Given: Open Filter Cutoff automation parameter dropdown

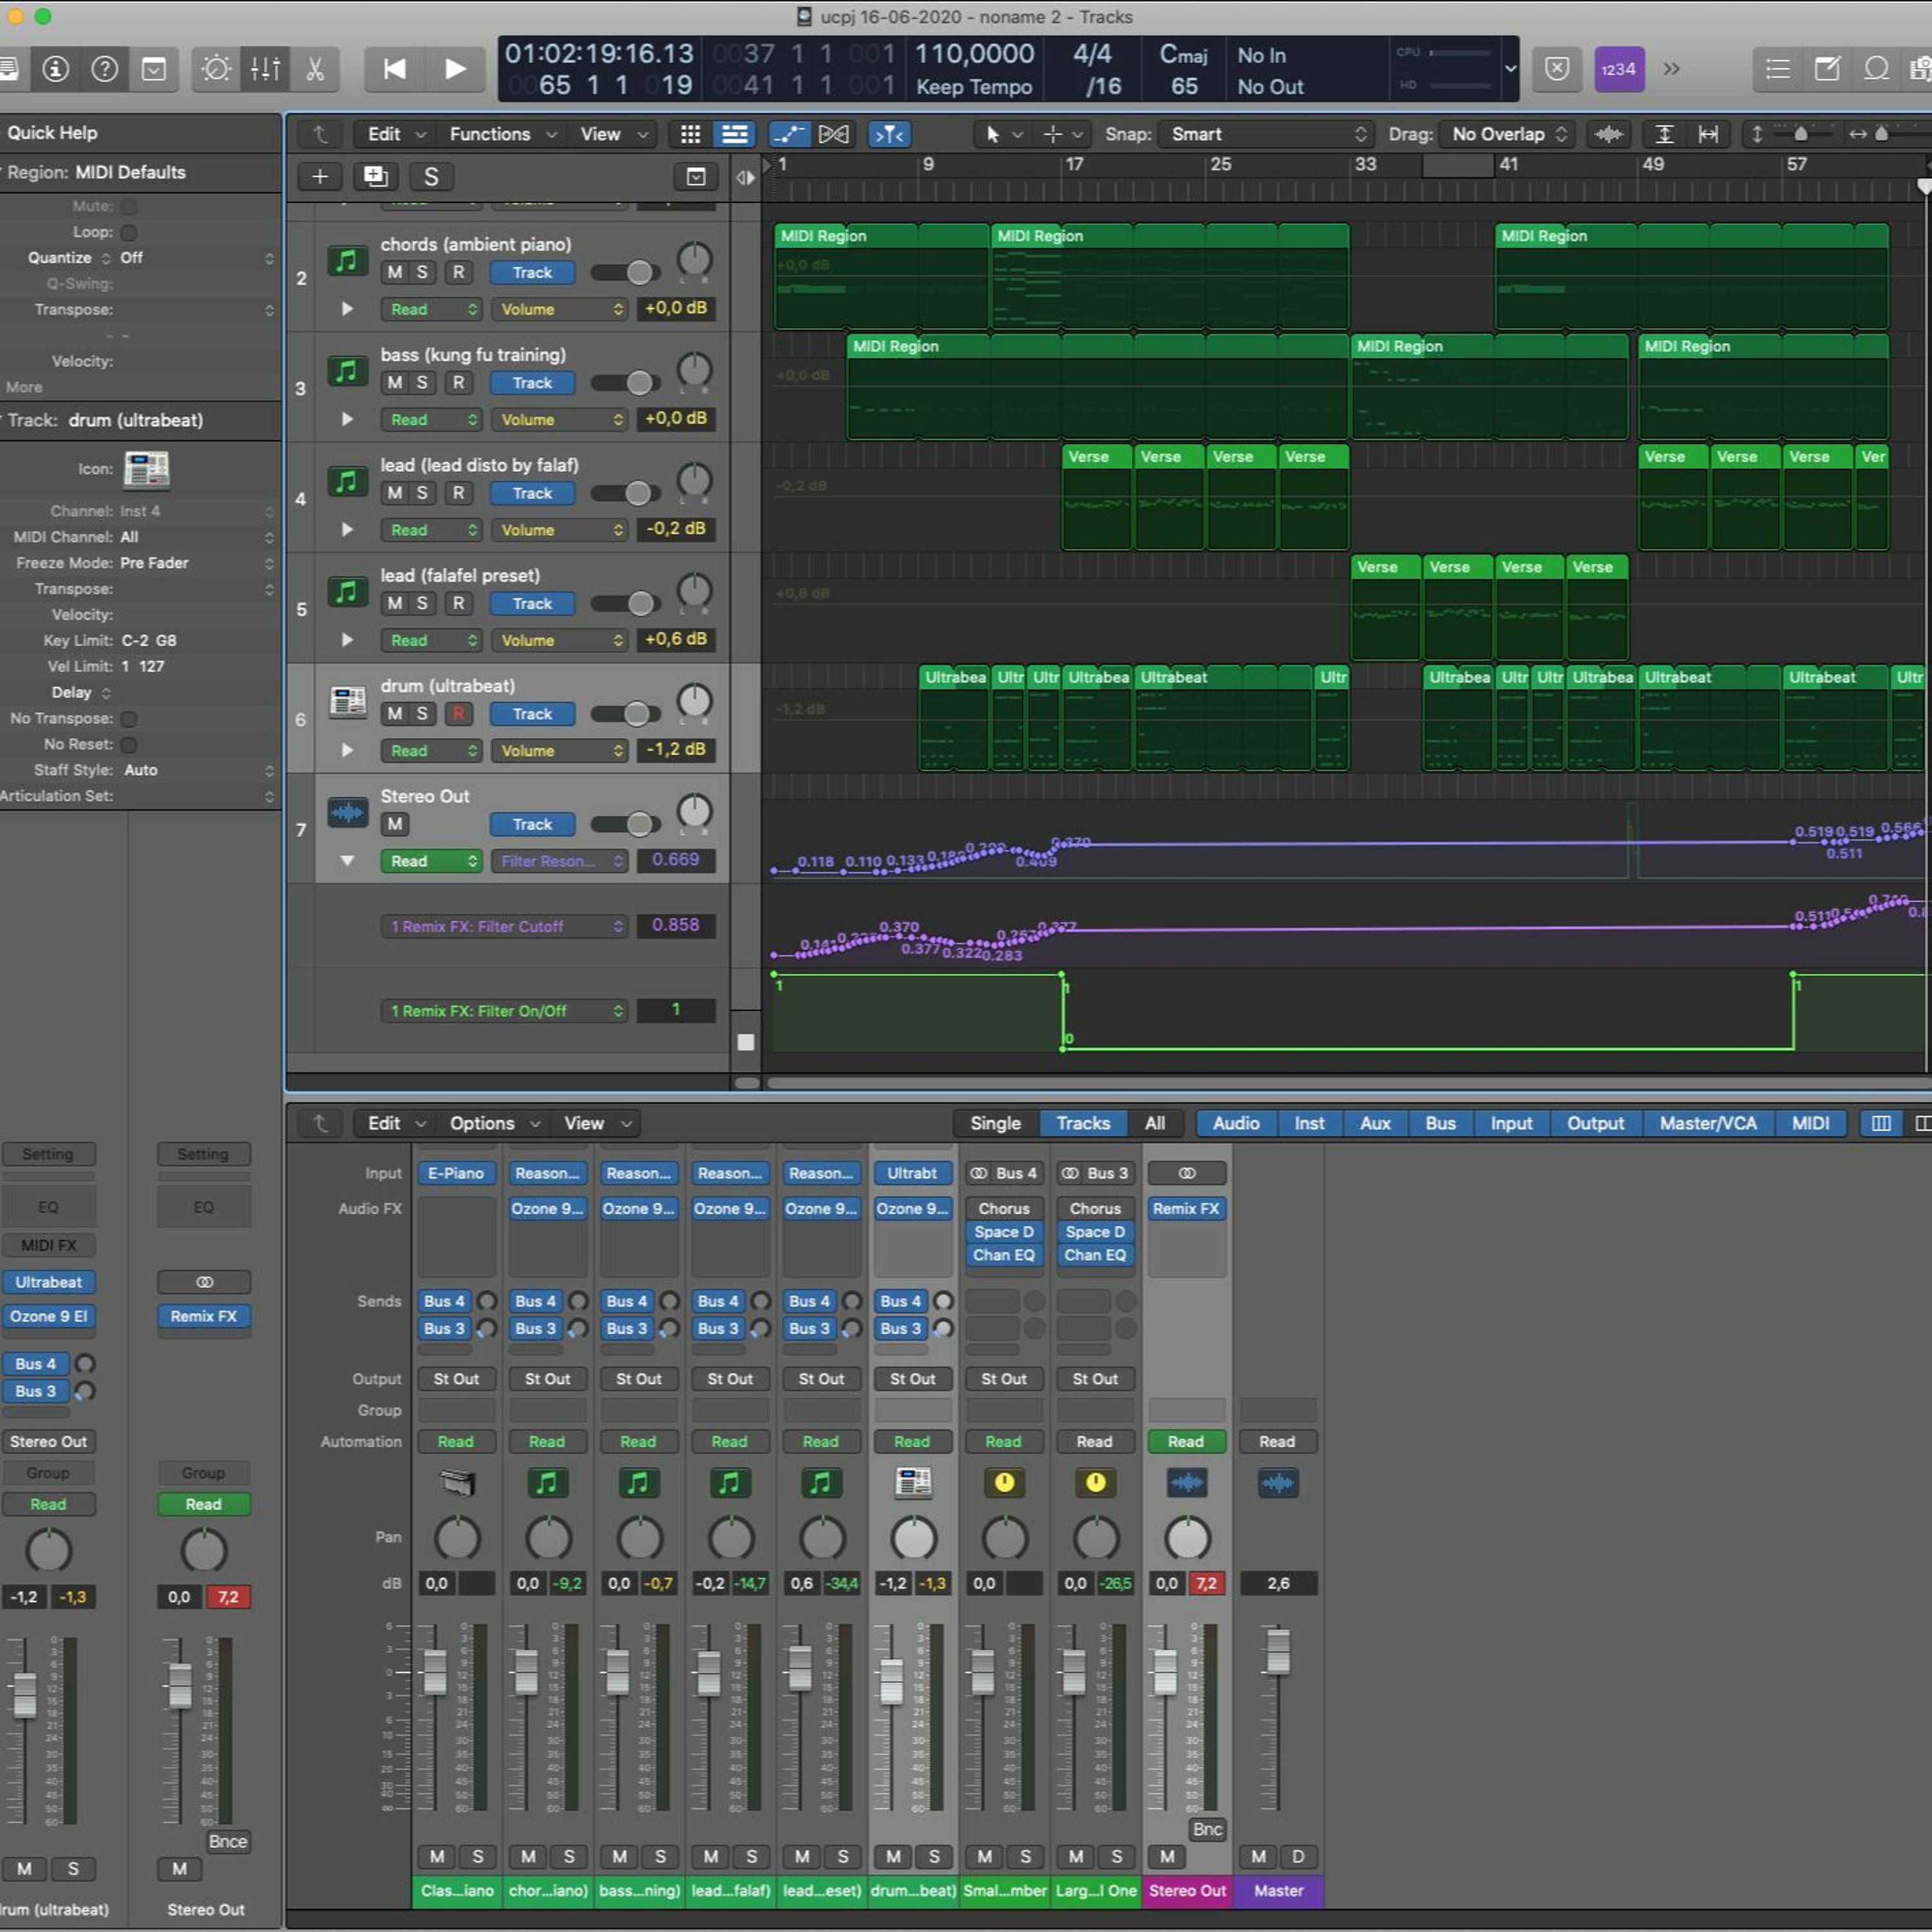Looking at the screenshot, I should (x=505, y=926).
